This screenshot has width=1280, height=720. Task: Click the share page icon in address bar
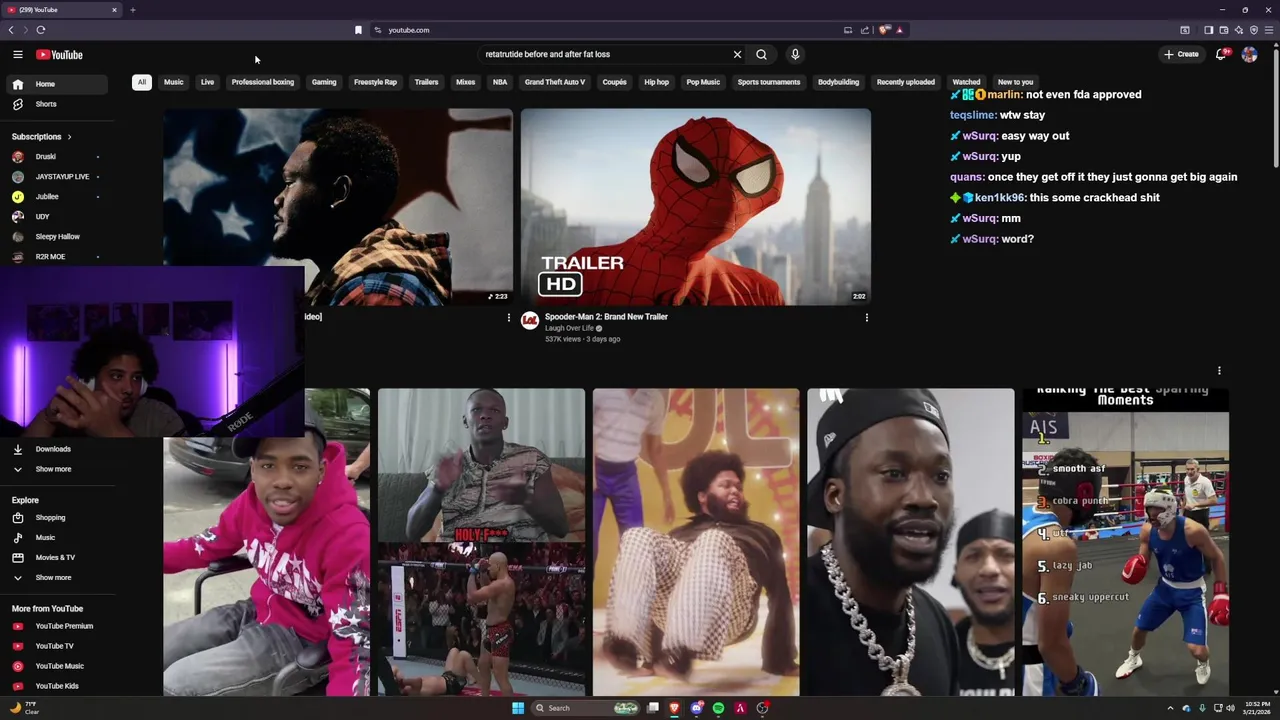tap(865, 30)
